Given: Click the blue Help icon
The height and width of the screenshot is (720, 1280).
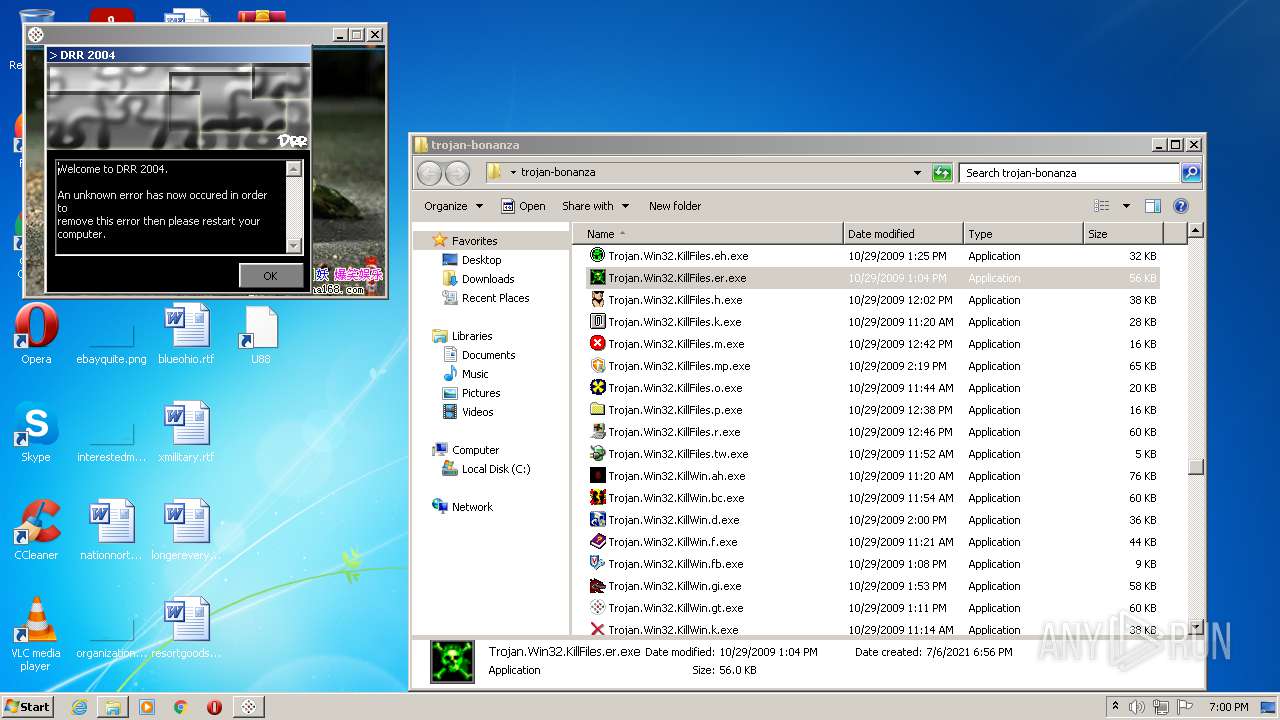Looking at the screenshot, I should [x=1180, y=206].
